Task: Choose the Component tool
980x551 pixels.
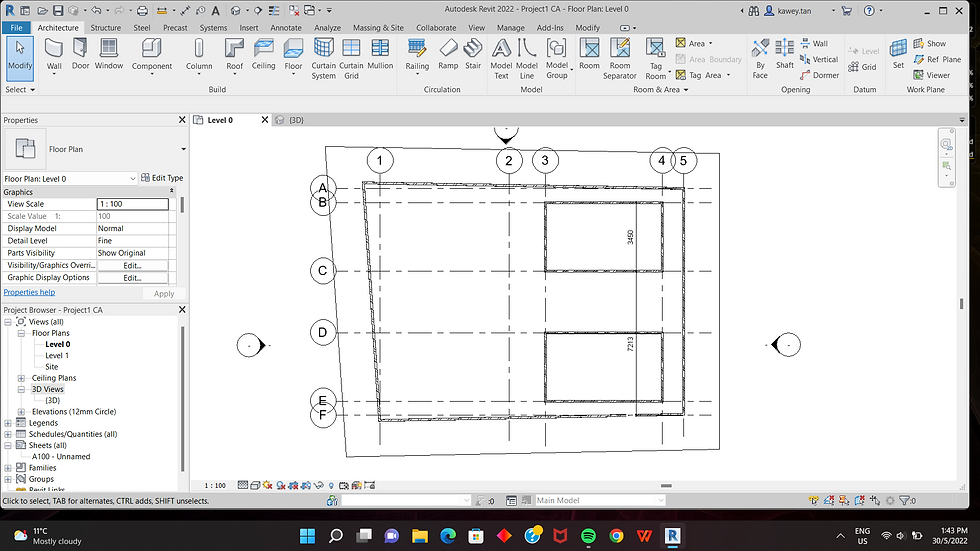Action: click(x=152, y=54)
